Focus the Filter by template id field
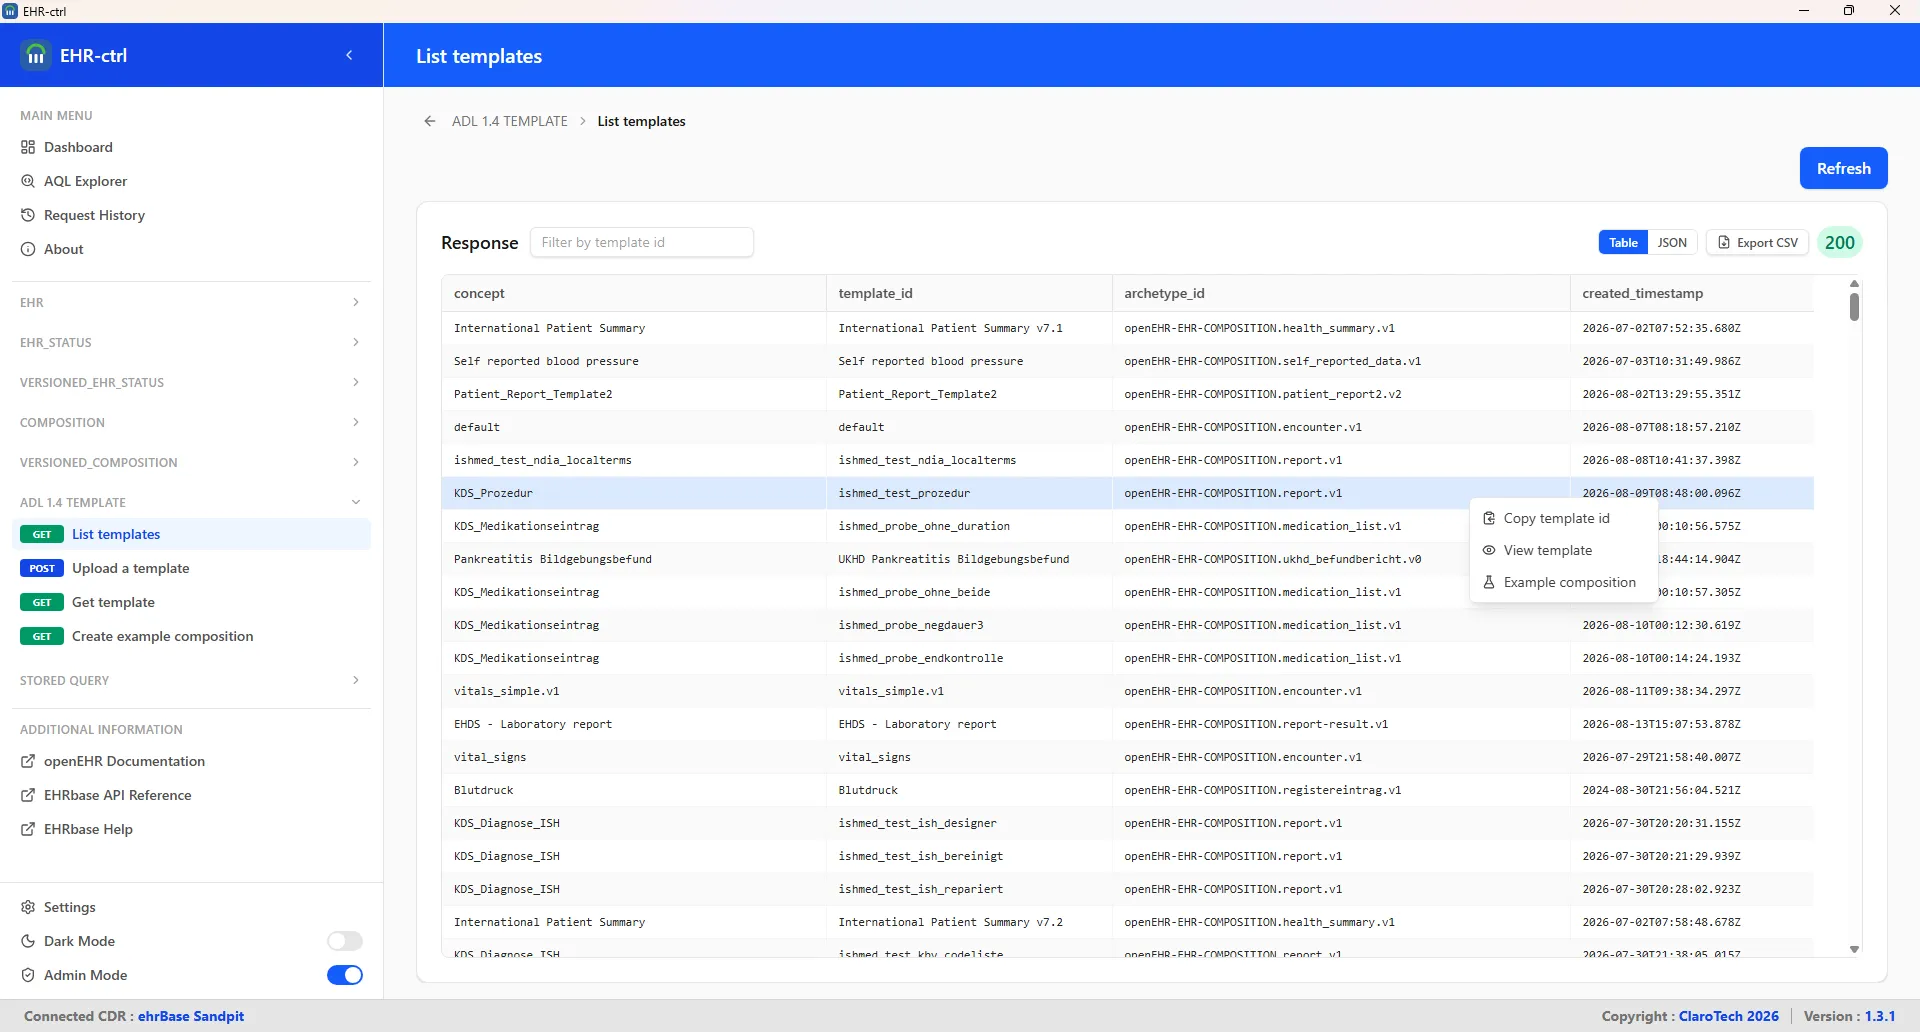Screen dimensions: 1920x1032 [642, 242]
